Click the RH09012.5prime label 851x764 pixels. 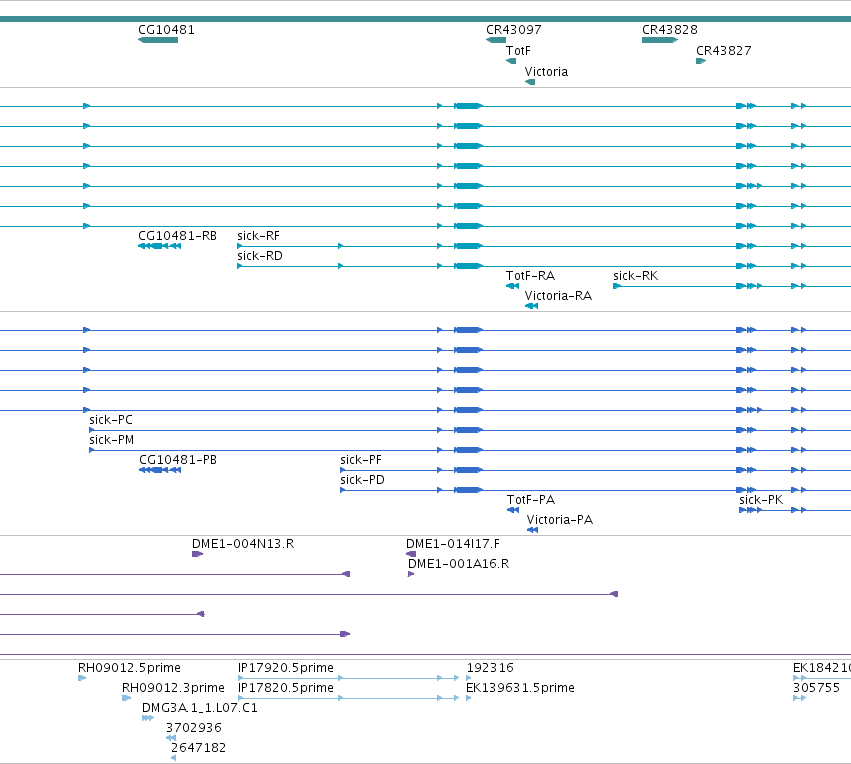pyautogui.click(x=129, y=668)
